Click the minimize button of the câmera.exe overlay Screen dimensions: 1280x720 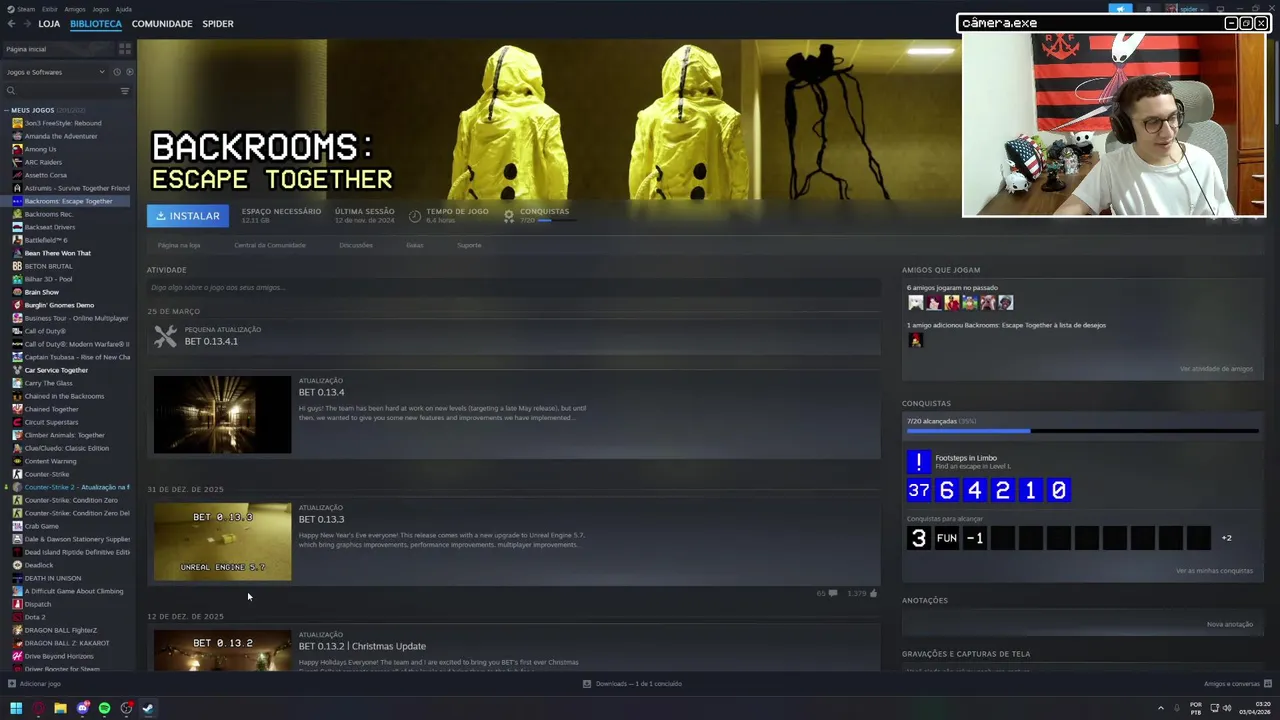pyautogui.click(x=1231, y=23)
